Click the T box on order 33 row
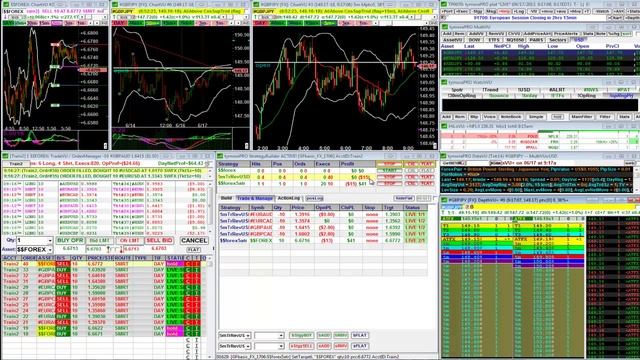 196,270
